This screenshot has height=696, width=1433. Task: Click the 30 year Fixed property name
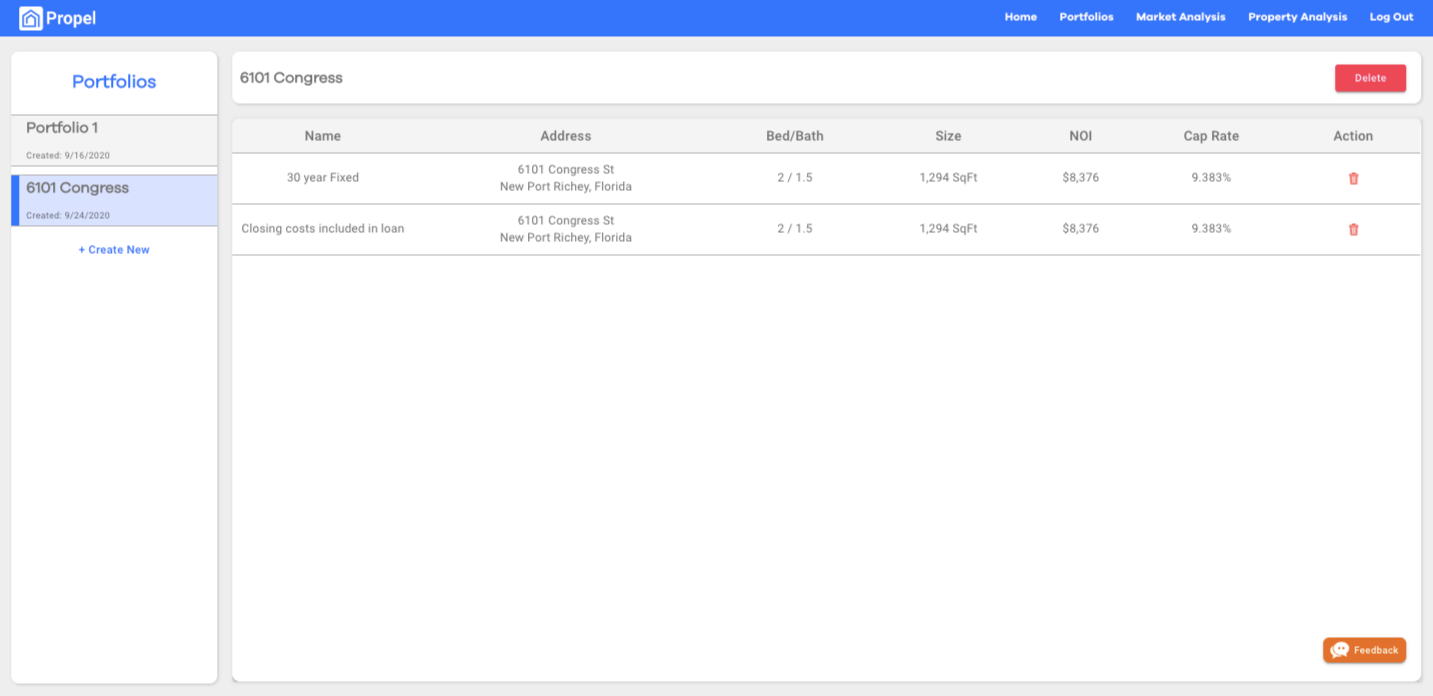click(323, 178)
